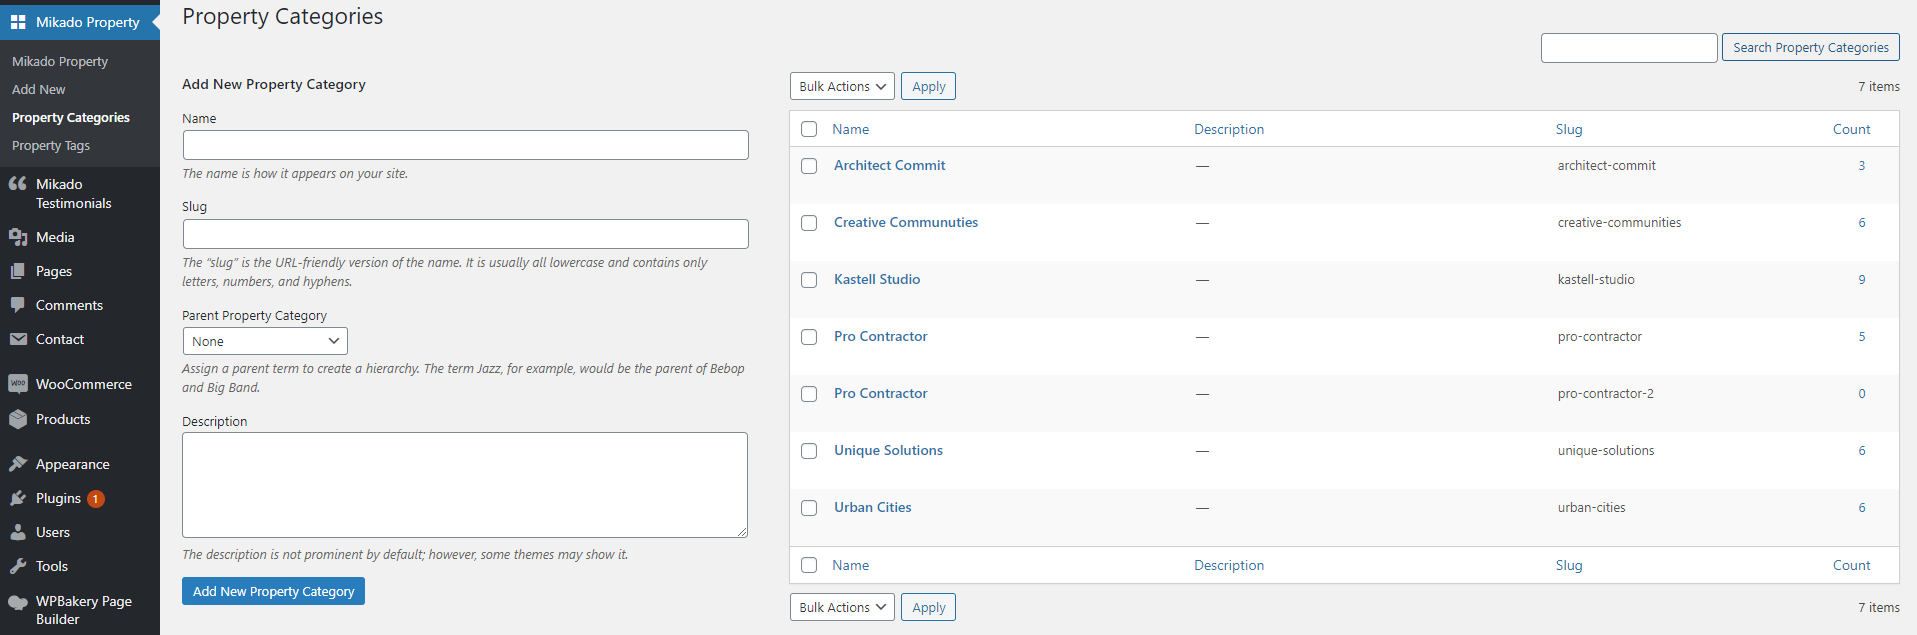The height and width of the screenshot is (635, 1917).
Task: Focus the Slug input field
Action: pos(465,234)
